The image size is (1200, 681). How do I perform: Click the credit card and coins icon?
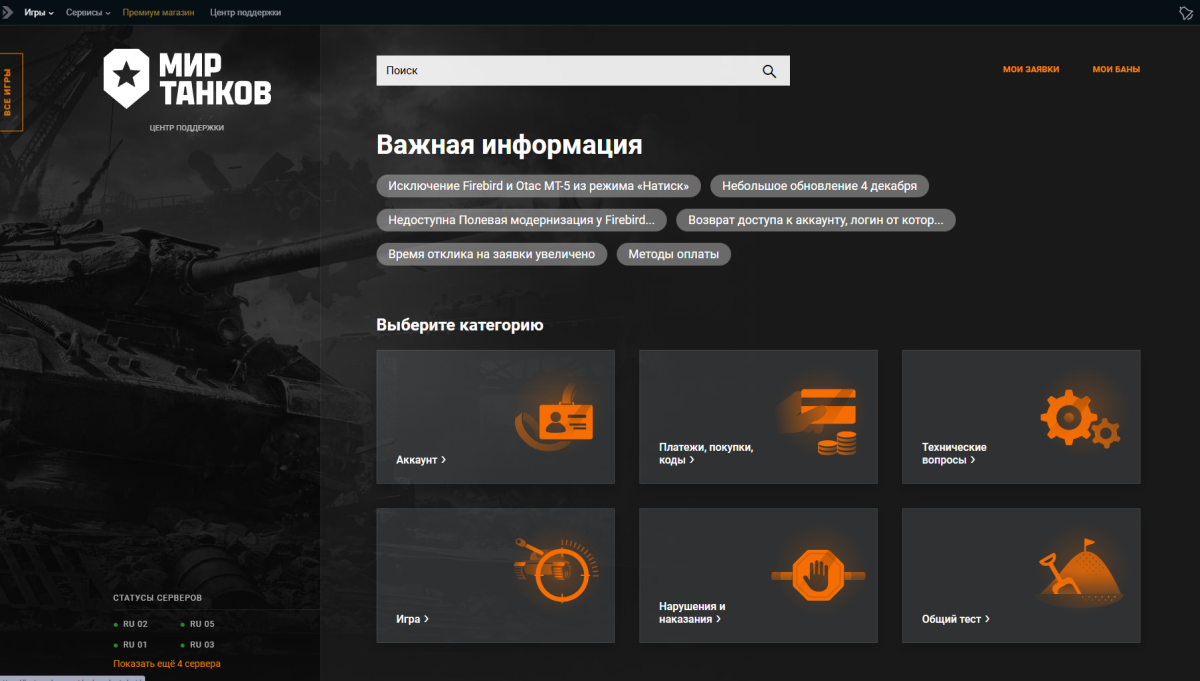click(825, 421)
